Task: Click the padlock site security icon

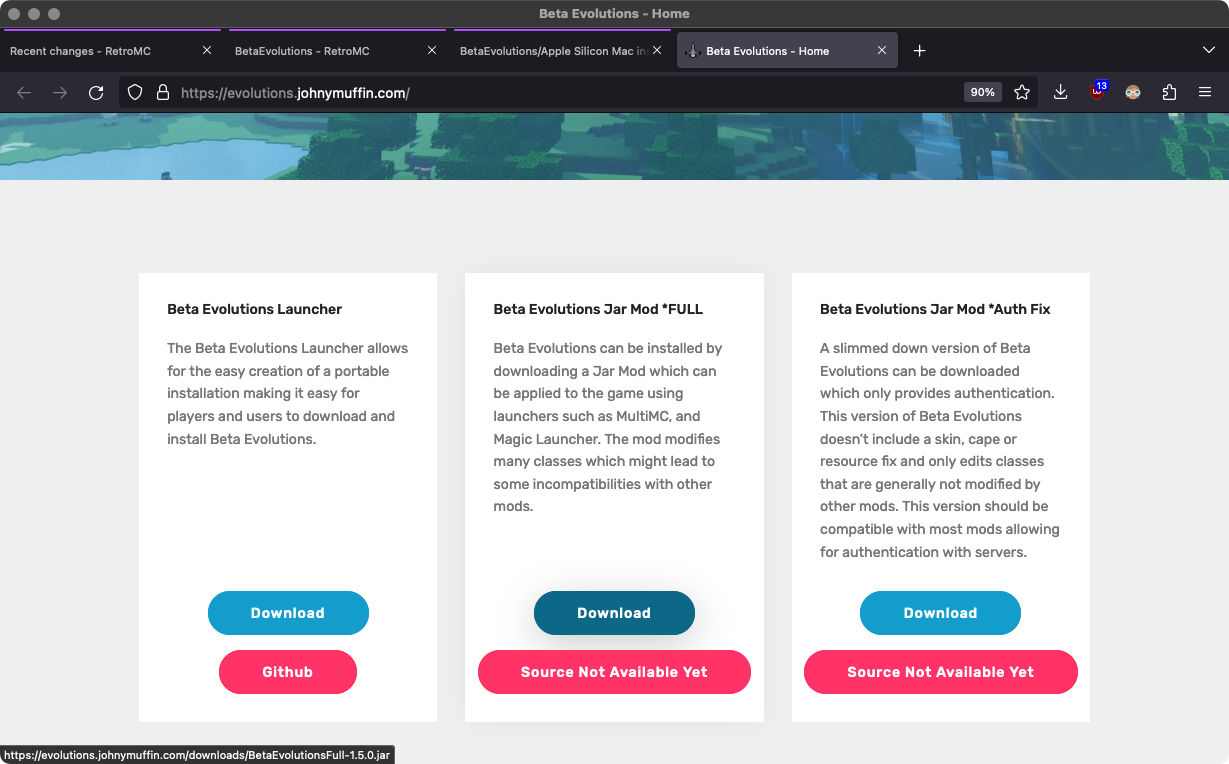Action: [163, 93]
